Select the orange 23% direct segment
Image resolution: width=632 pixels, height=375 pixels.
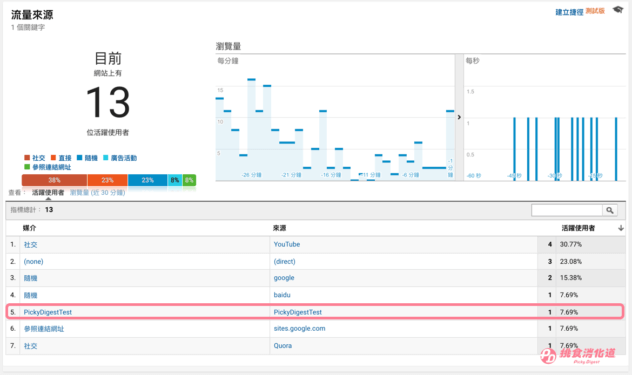107,180
